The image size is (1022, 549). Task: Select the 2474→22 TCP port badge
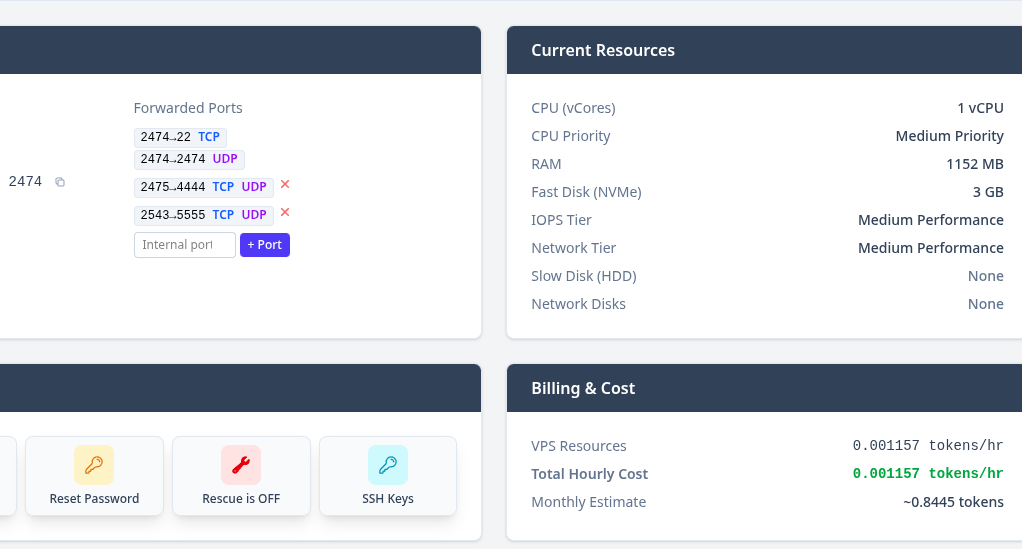coord(181,137)
